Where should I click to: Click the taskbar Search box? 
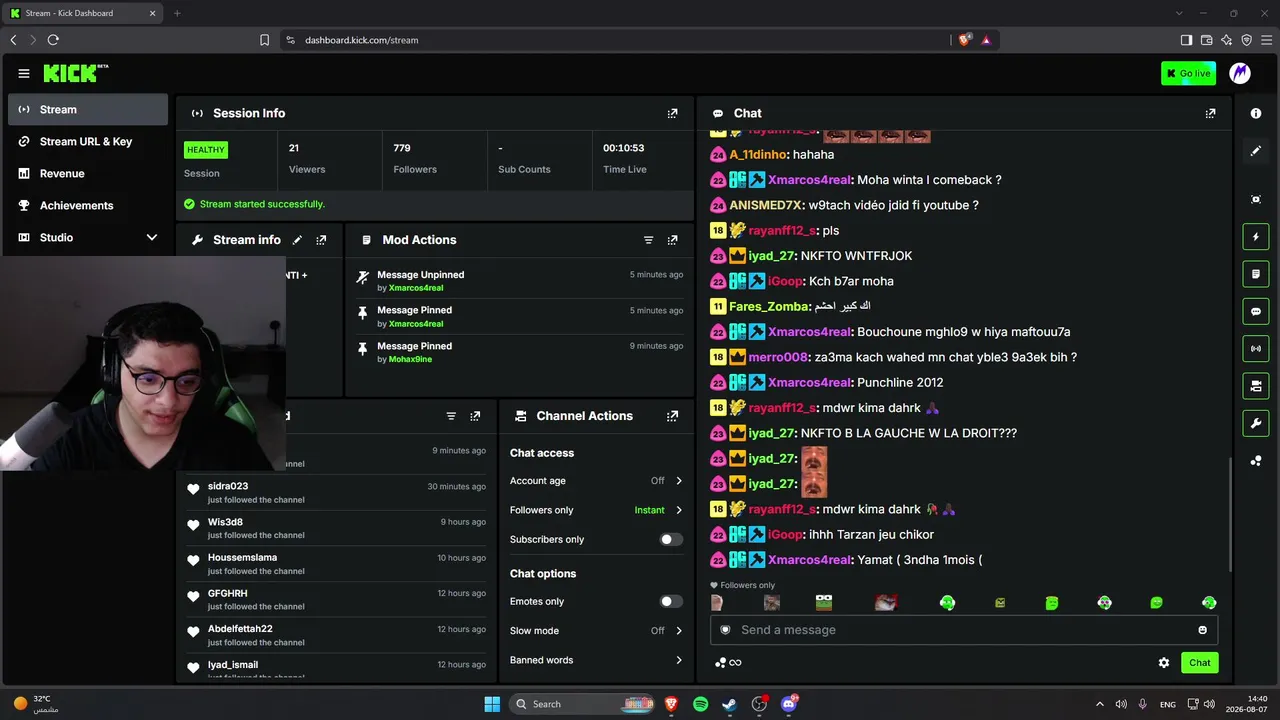tap(584, 704)
